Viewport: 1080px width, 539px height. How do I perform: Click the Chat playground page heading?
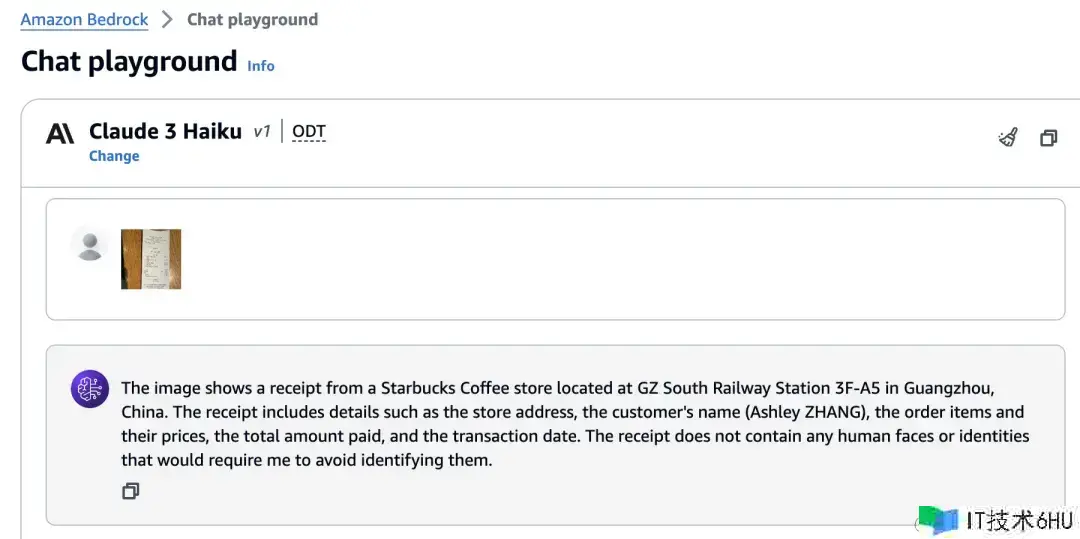(x=129, y=62)
